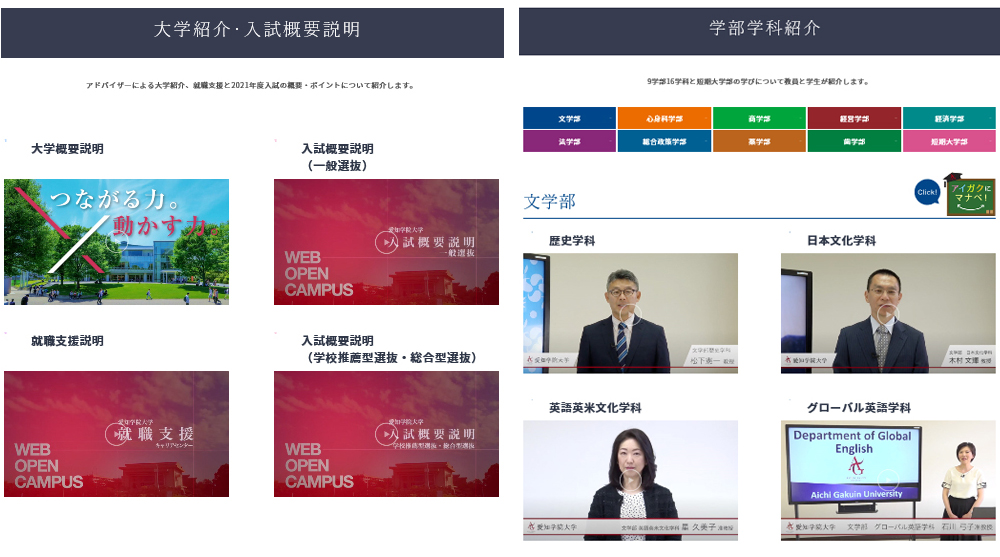The image size is (1000, 557).
Task: Select the 総合政策学部 button
Action: coord(664,141)
